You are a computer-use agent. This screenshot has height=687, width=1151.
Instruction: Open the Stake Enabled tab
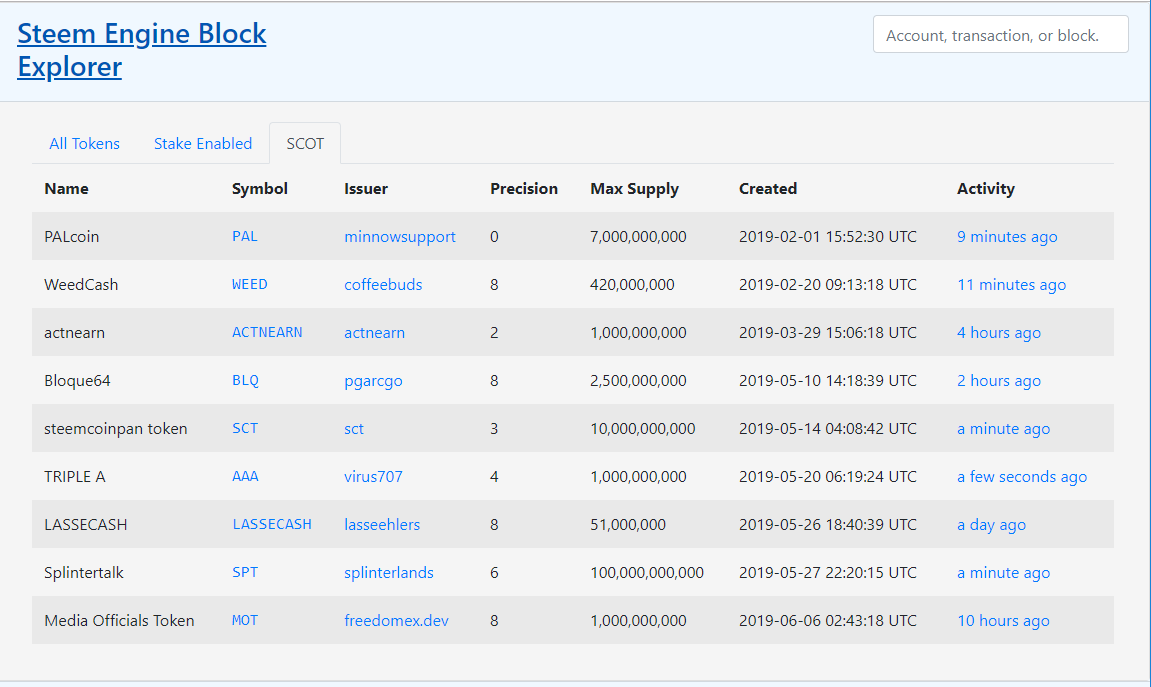tap(203, 144)
